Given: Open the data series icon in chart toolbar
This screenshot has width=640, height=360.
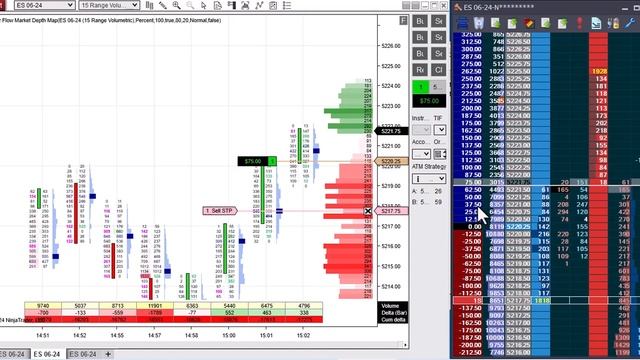Looking at the screenshot, I should 245,5.
